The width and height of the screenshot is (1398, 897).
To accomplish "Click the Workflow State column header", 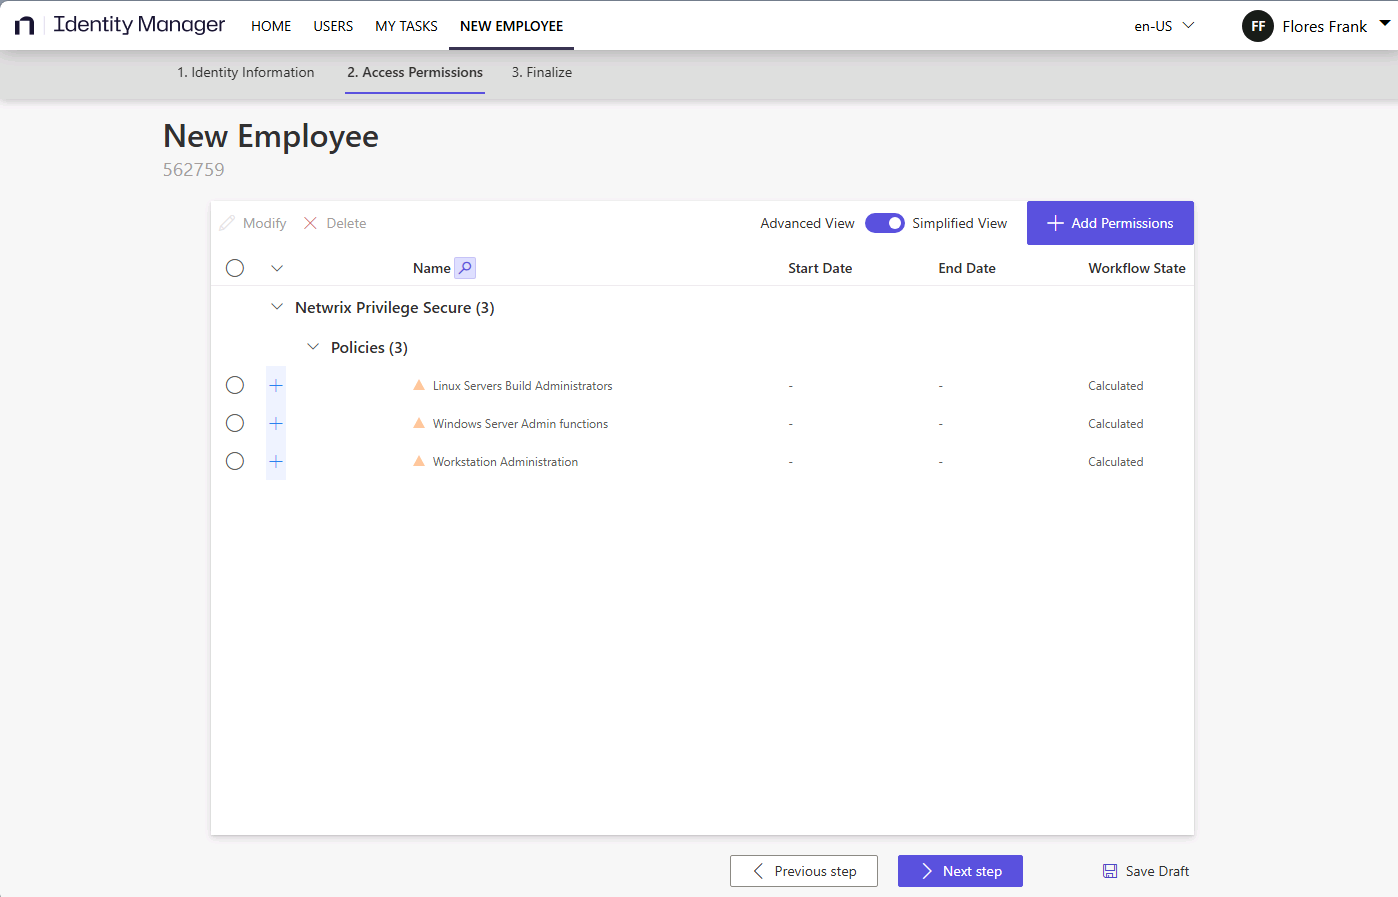I will (x=1137, y=268).
